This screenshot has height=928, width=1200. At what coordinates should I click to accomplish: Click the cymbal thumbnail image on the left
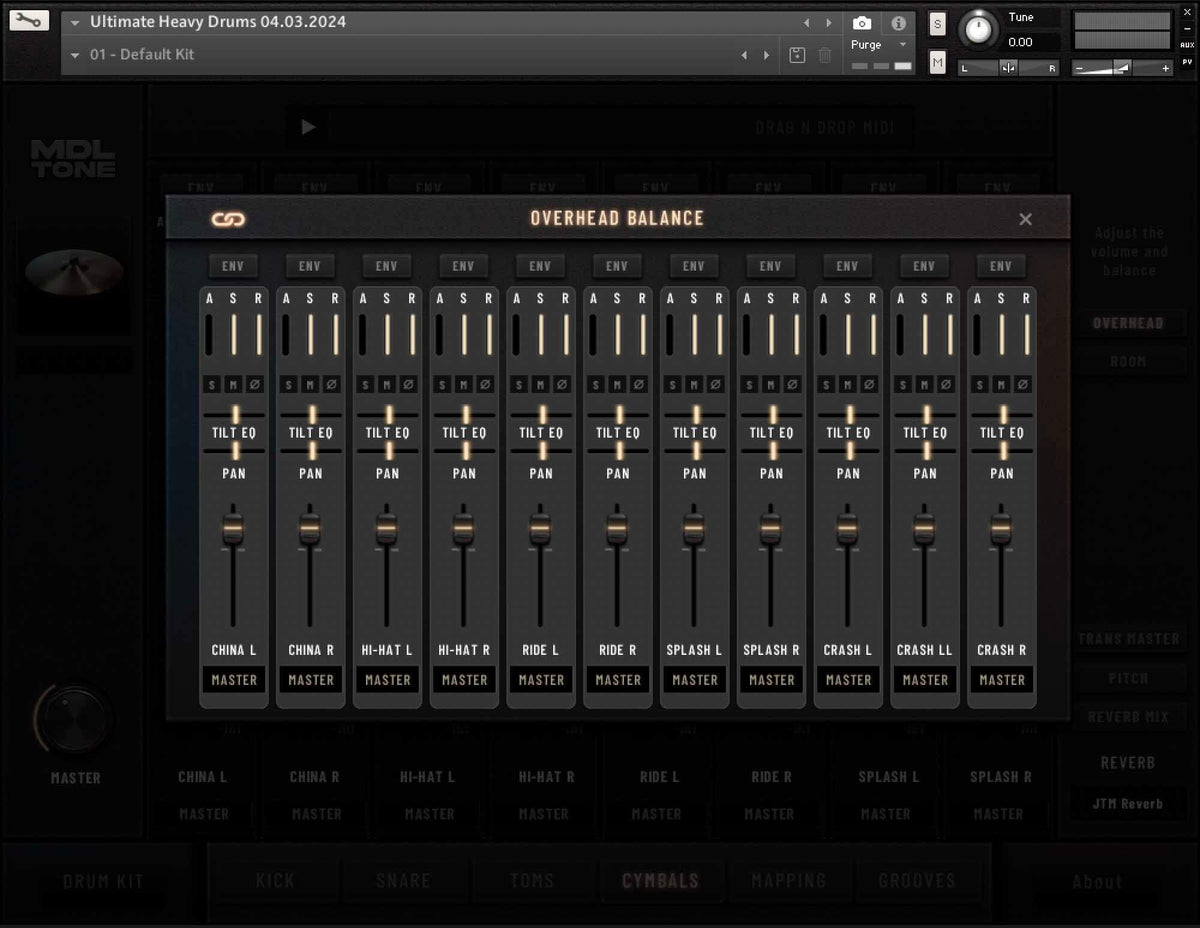74,272
